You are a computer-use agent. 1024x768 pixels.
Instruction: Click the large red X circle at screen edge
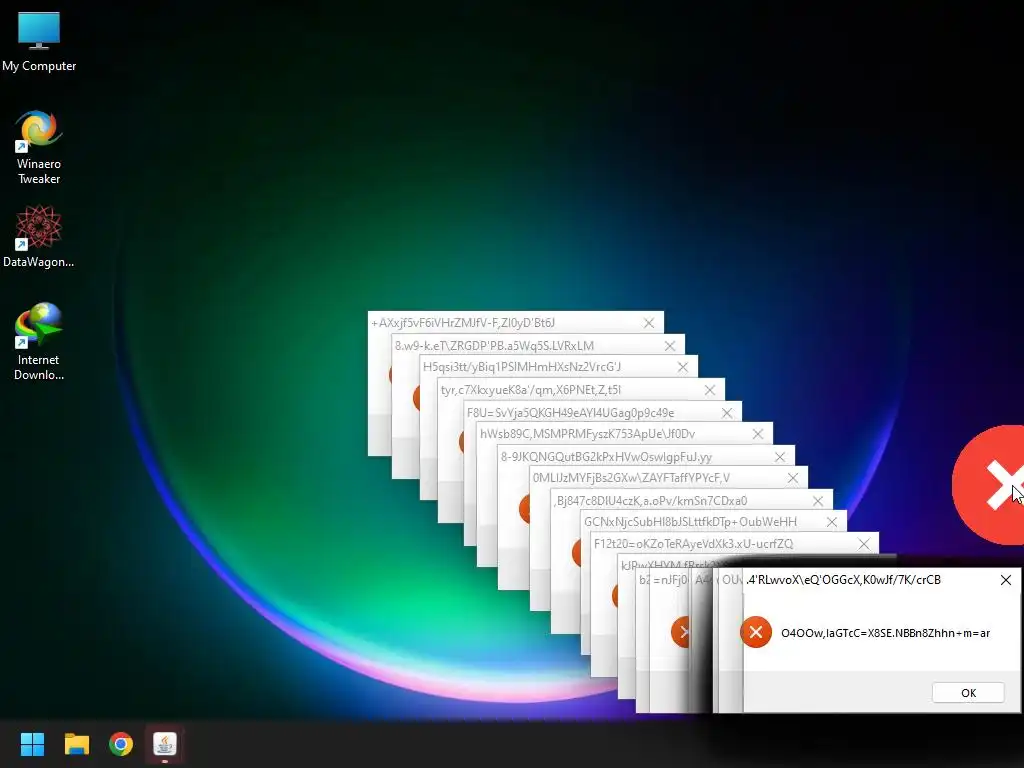pos(988,485)
